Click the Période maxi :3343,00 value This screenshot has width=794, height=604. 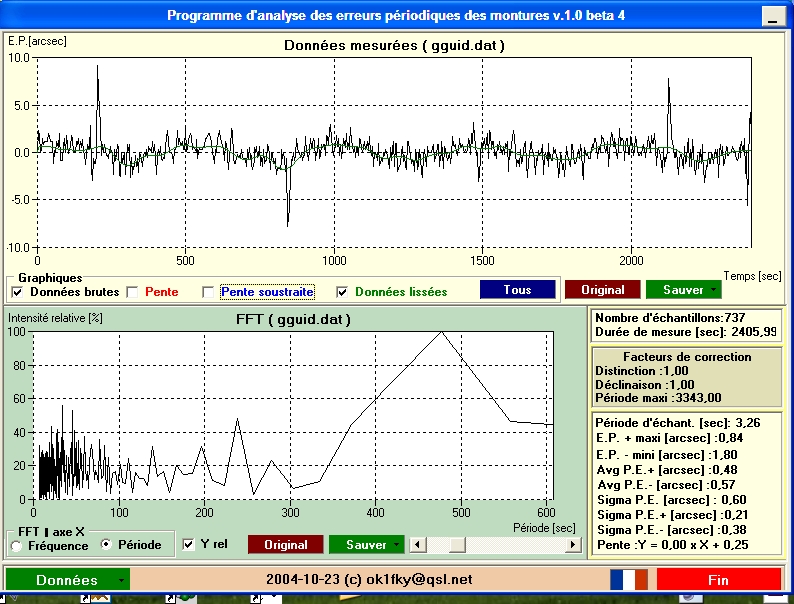658,398
